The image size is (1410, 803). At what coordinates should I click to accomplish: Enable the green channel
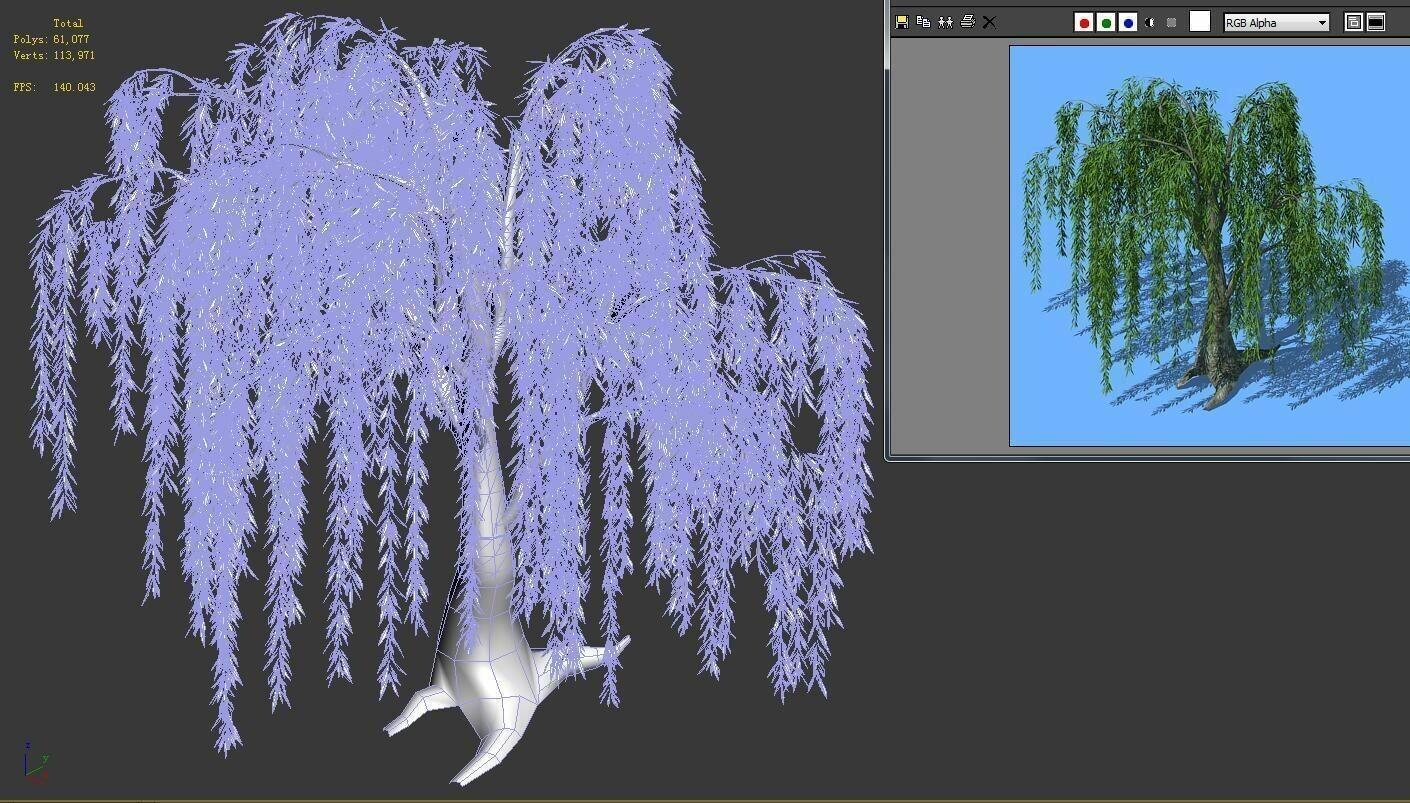pyautogui.click(x=1106, y=22)
